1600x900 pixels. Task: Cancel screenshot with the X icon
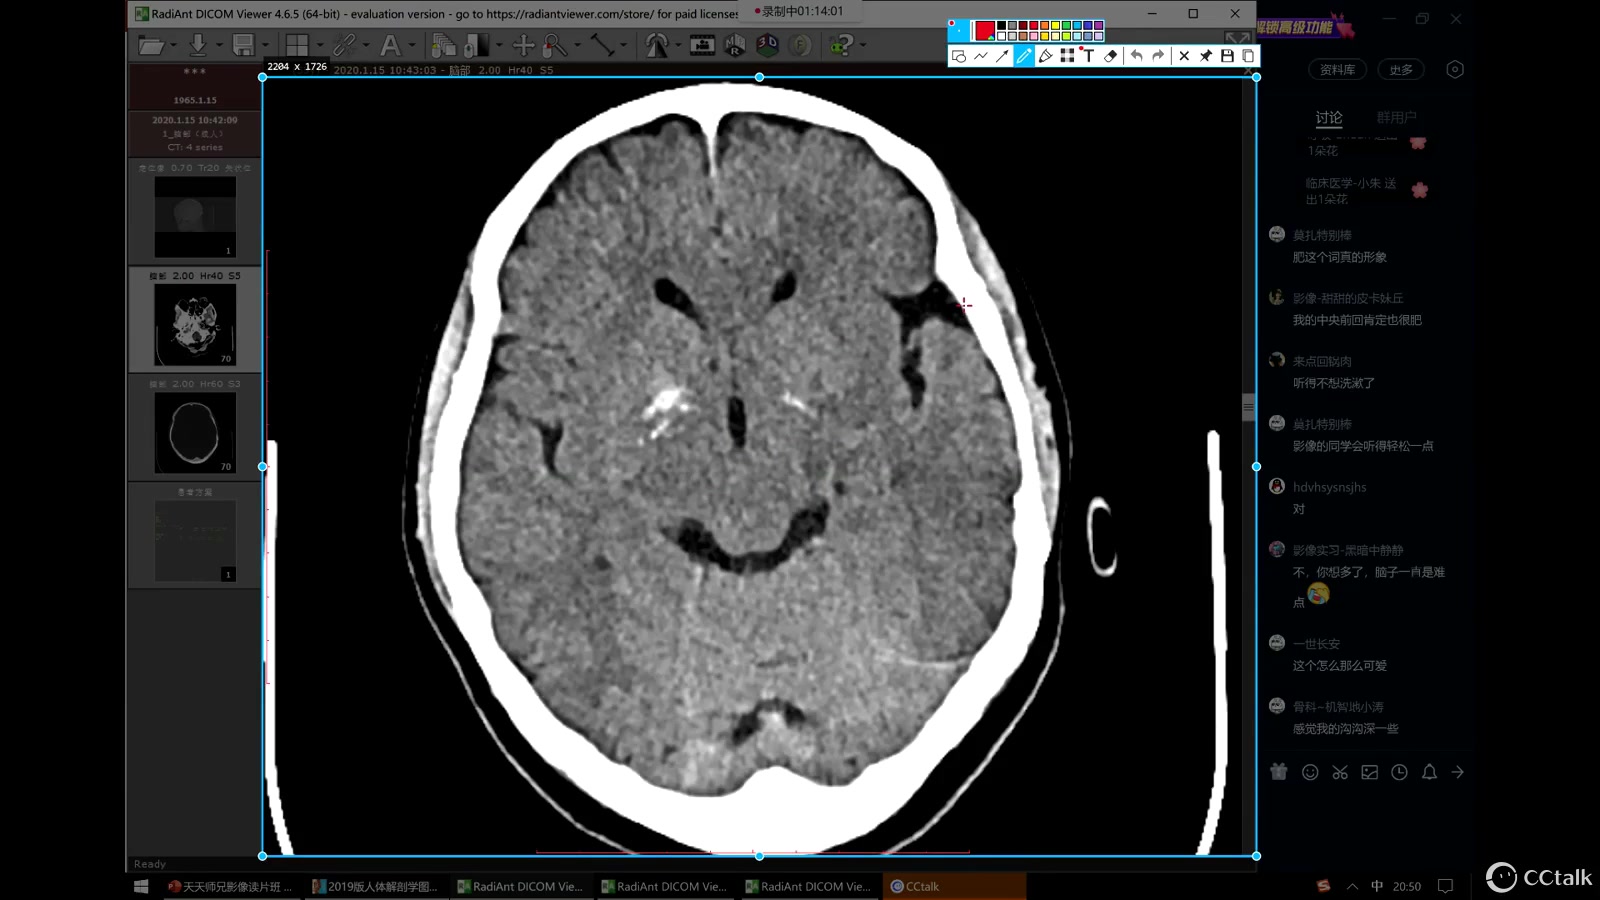(1184, 56)
